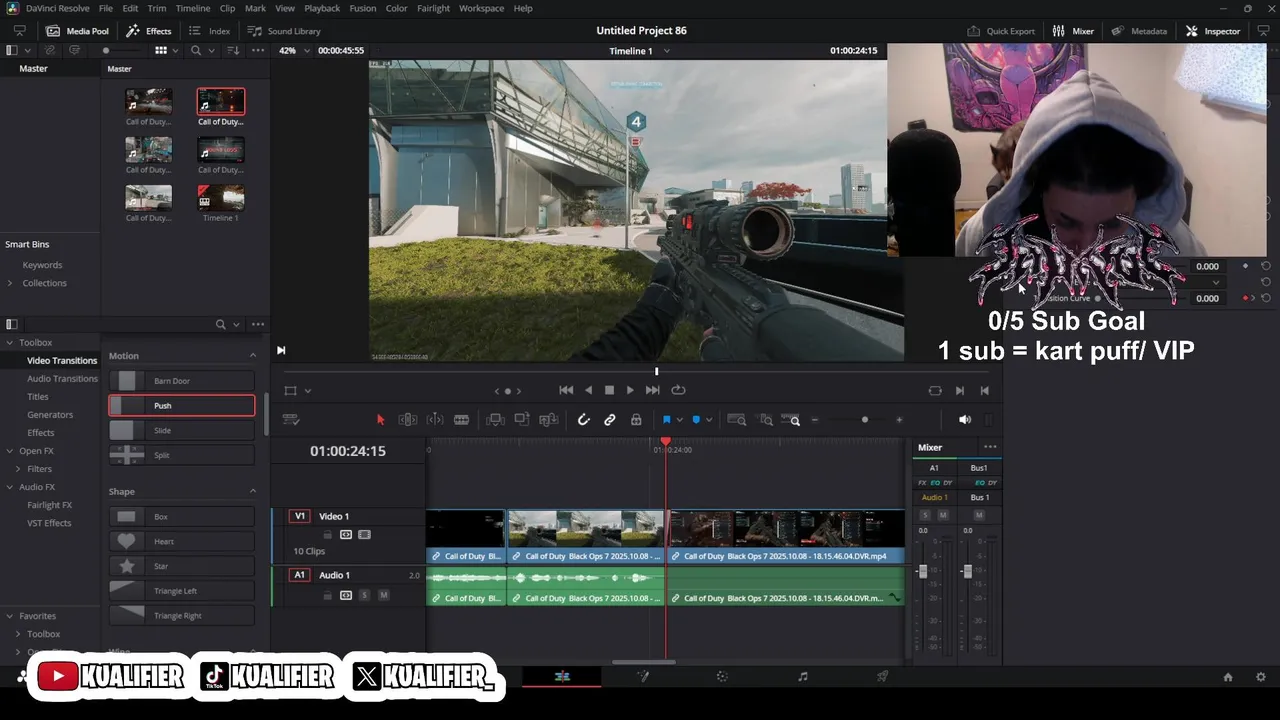
Task: Open the Workspace menu
Action: pos(481,8)
